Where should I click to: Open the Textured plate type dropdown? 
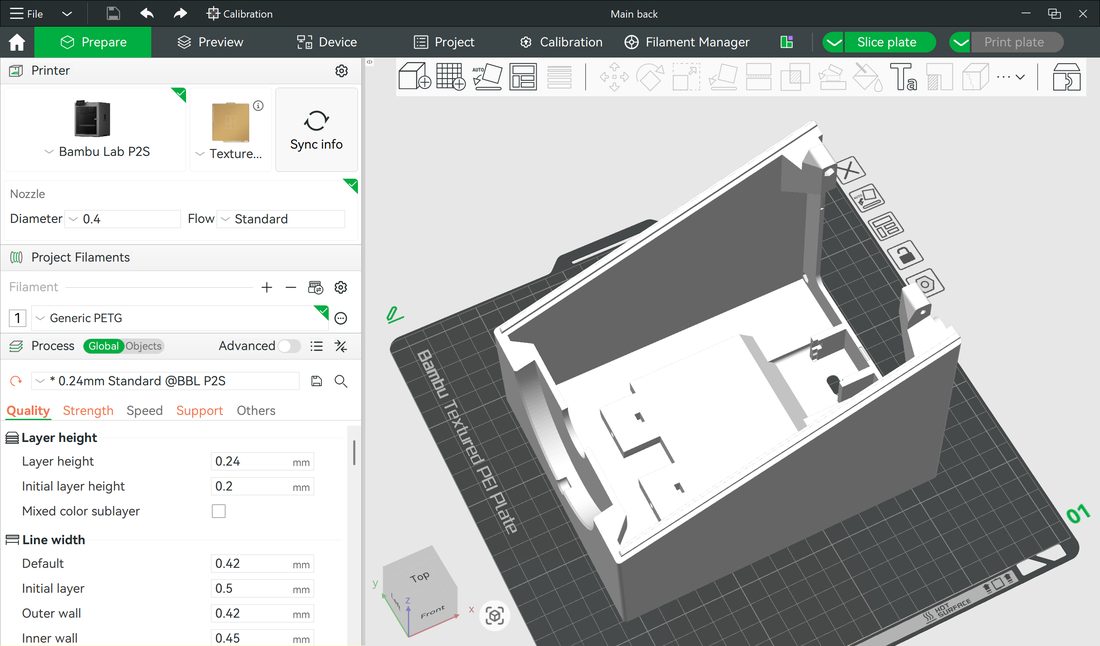pos(229,154)
